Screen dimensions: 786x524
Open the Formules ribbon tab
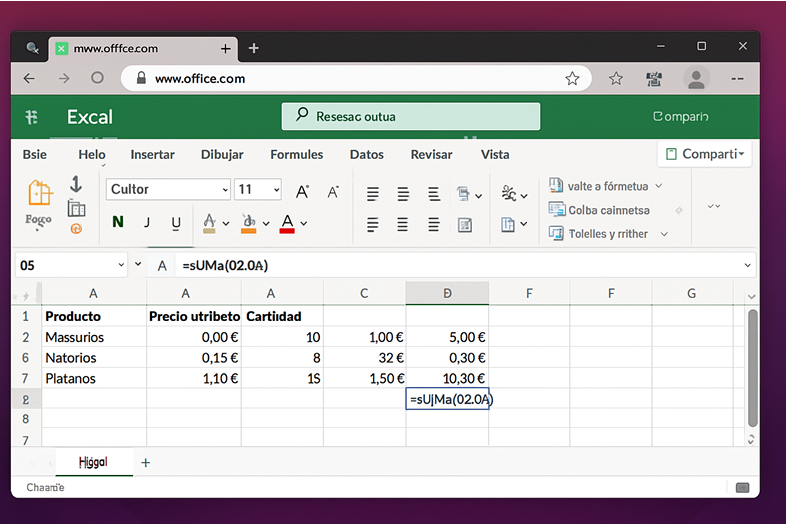[297, 154]
